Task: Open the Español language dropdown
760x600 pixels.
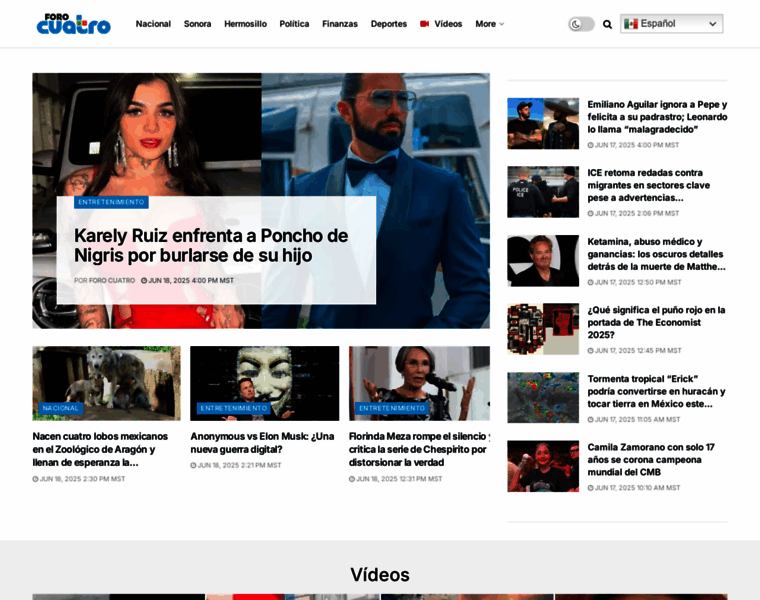Action: click(671, 24)
